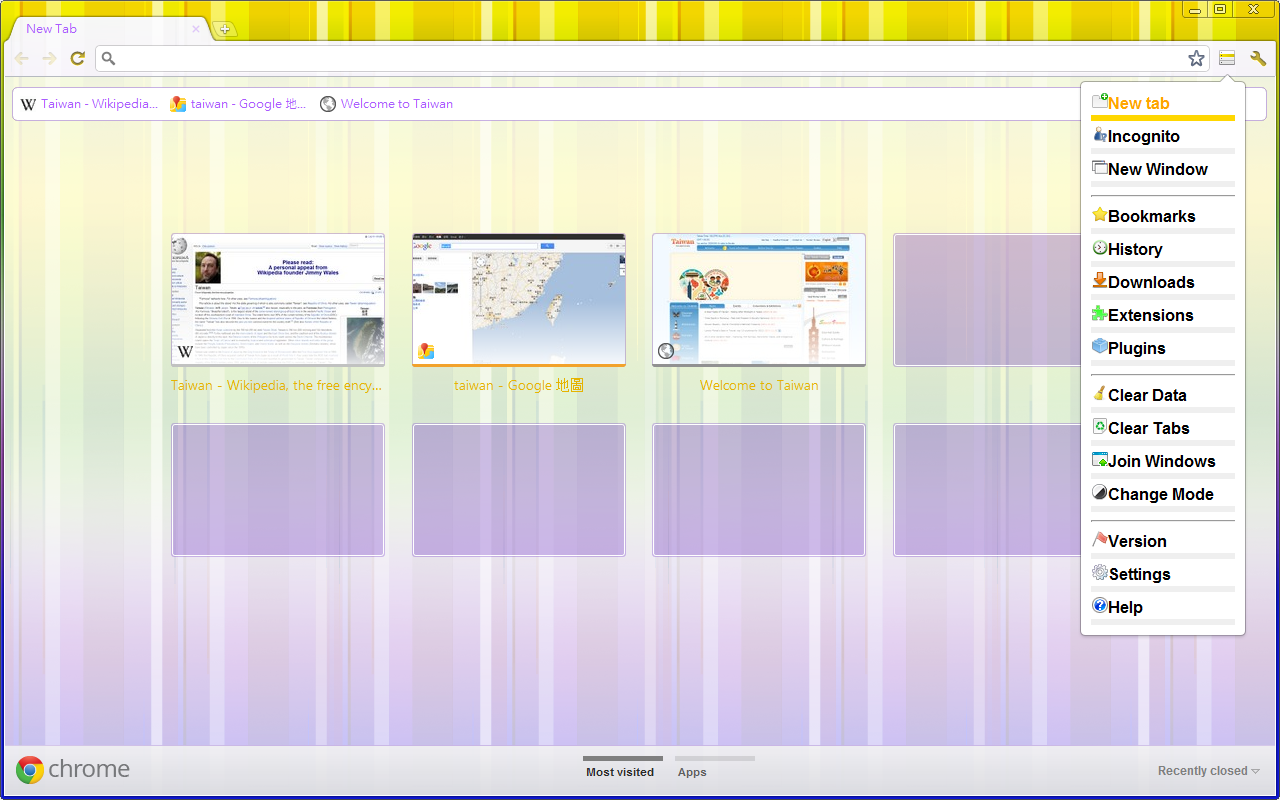Click the 'taiwan - Google 地圖' caption

[x=519, y=386]
